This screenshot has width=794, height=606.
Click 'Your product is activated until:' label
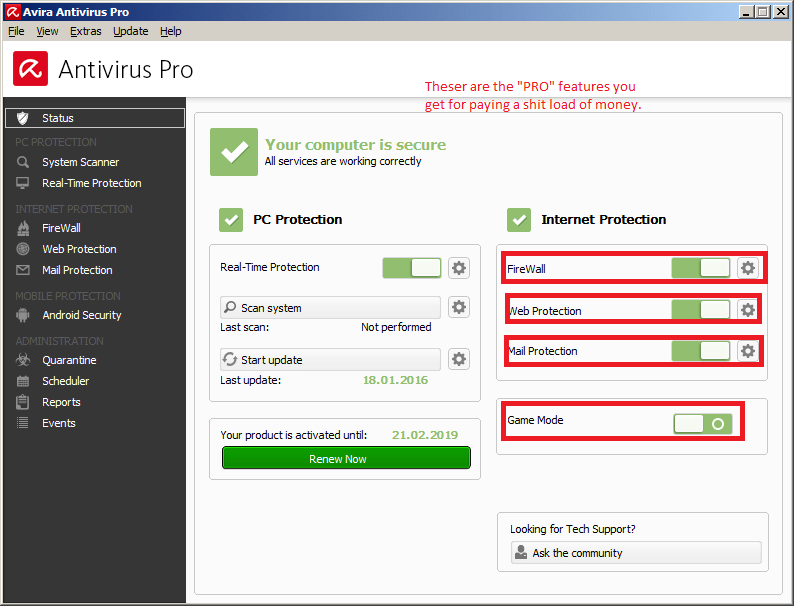(x=294, y=435)
